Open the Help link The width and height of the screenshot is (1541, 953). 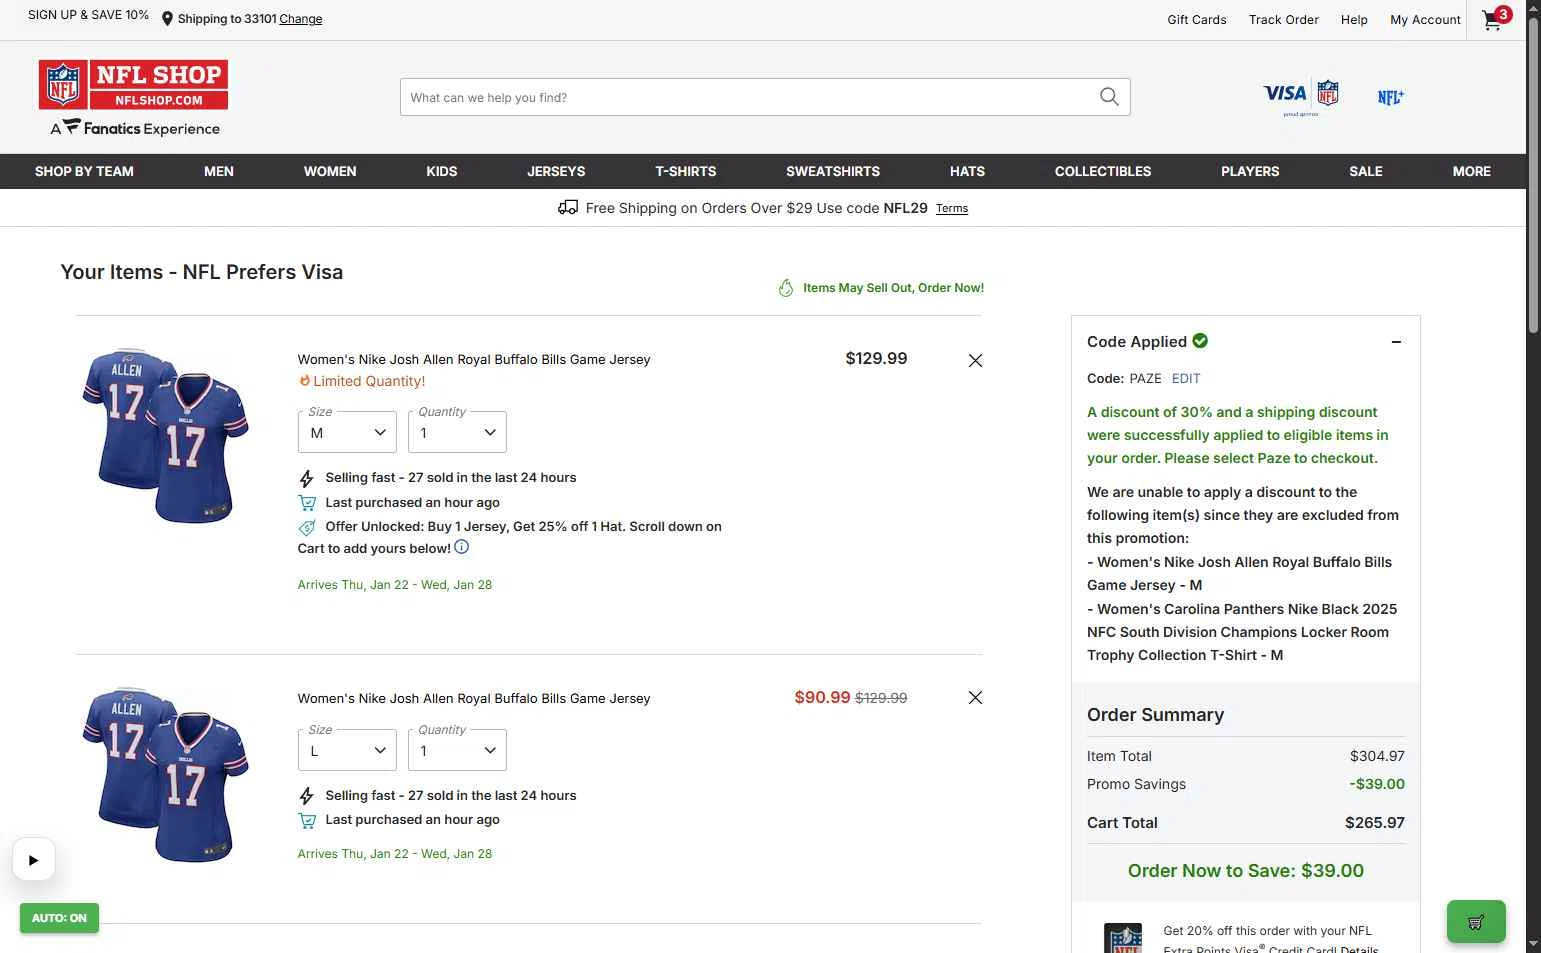[1354, 20]
